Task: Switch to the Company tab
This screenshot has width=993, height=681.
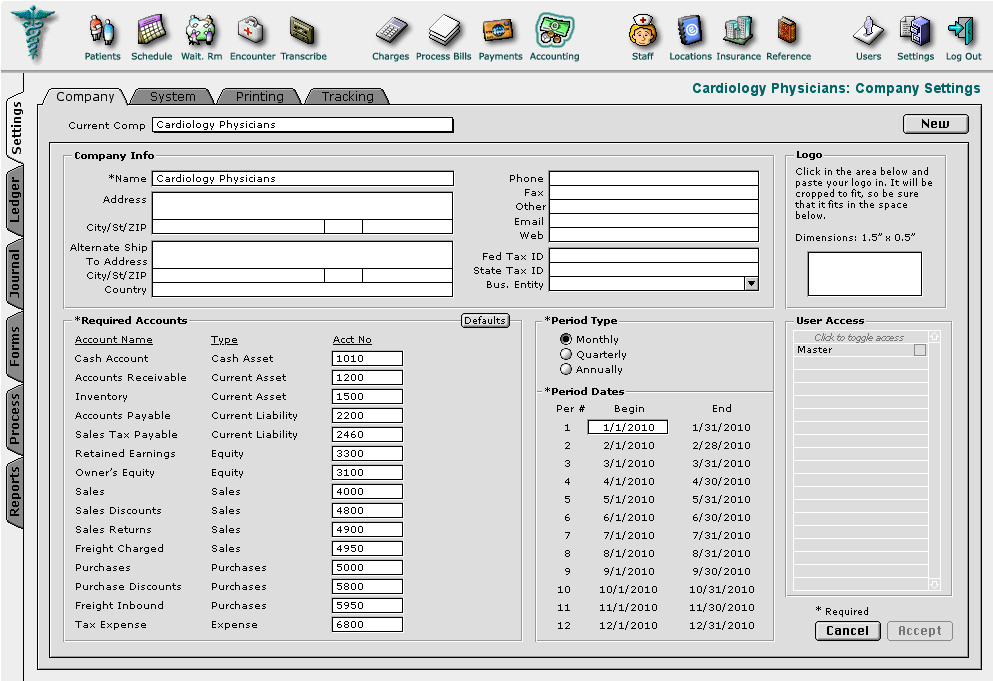Action: click(x=85, y=96)
